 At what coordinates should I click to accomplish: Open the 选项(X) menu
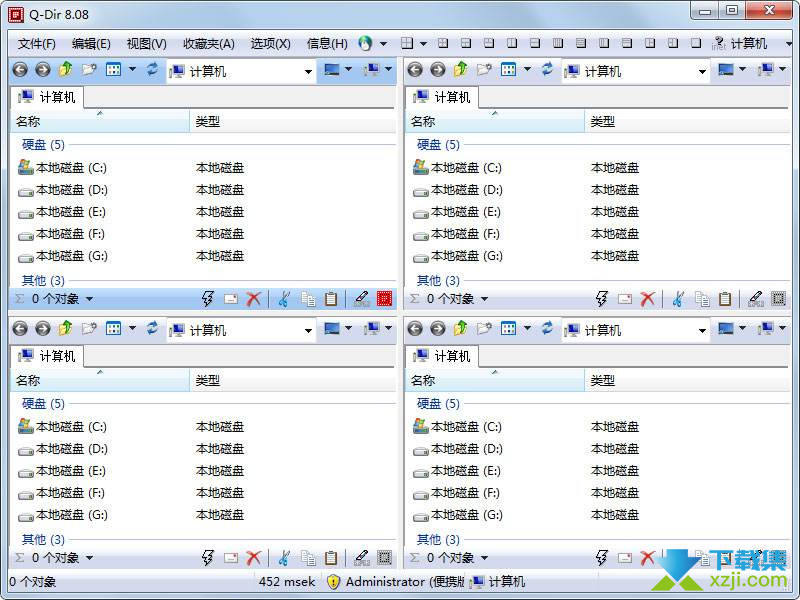click(x=270, y=44)
